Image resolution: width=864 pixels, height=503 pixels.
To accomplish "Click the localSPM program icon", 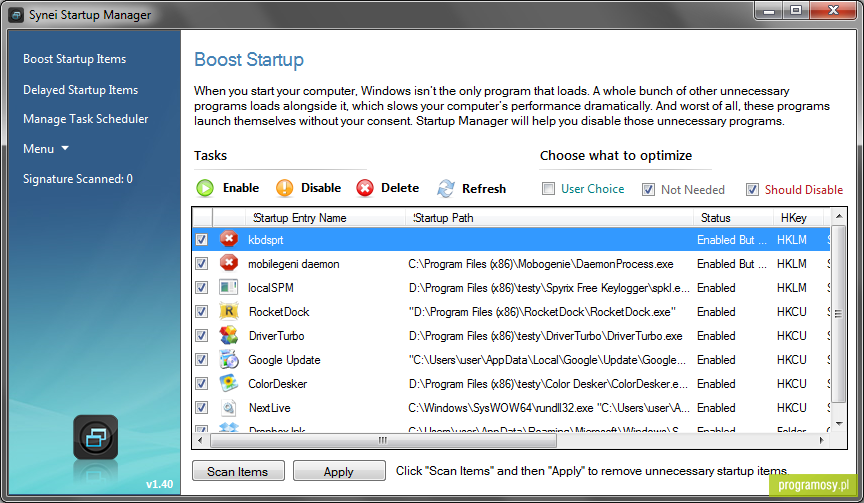I will click(x=229, y=287).
